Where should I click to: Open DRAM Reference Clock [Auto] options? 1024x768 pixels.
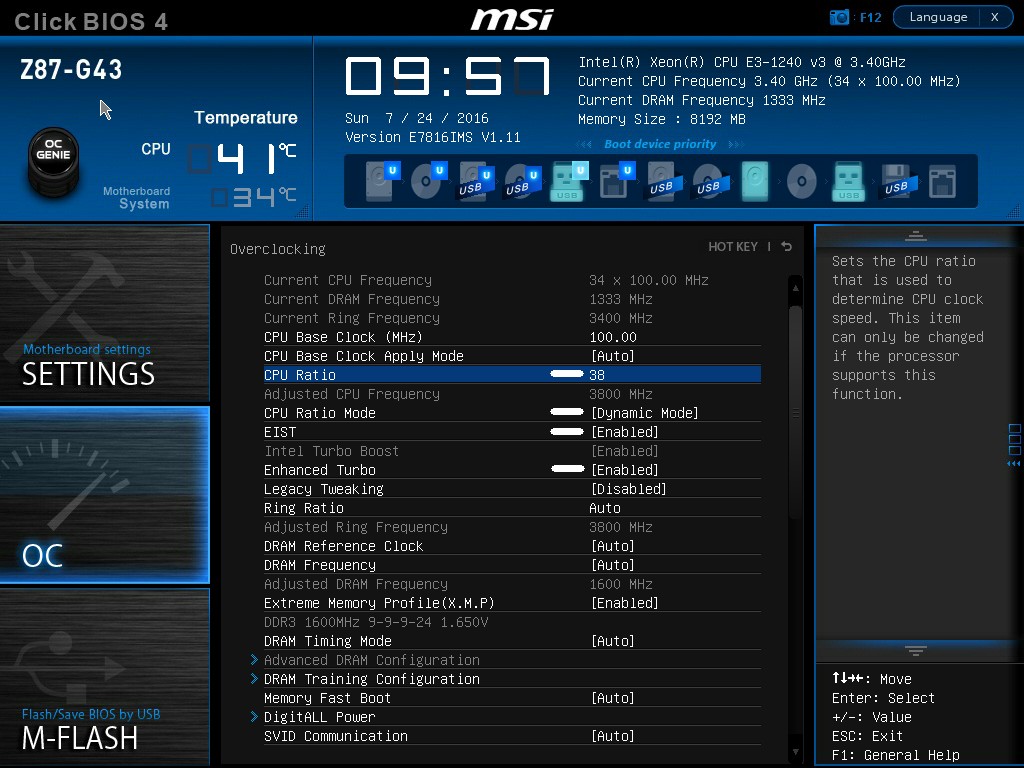click(613, 547)
